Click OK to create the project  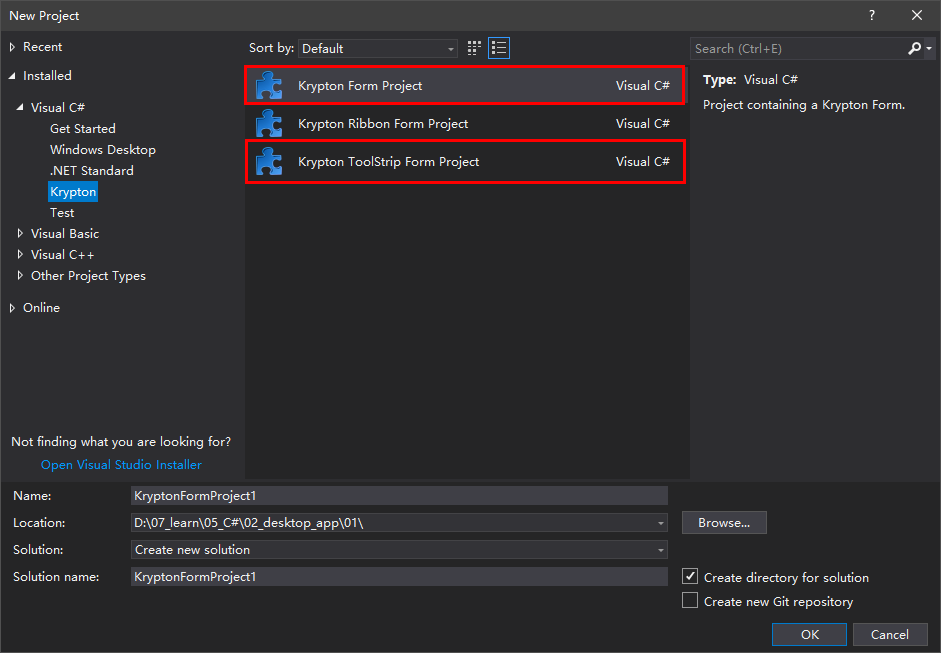808,634
